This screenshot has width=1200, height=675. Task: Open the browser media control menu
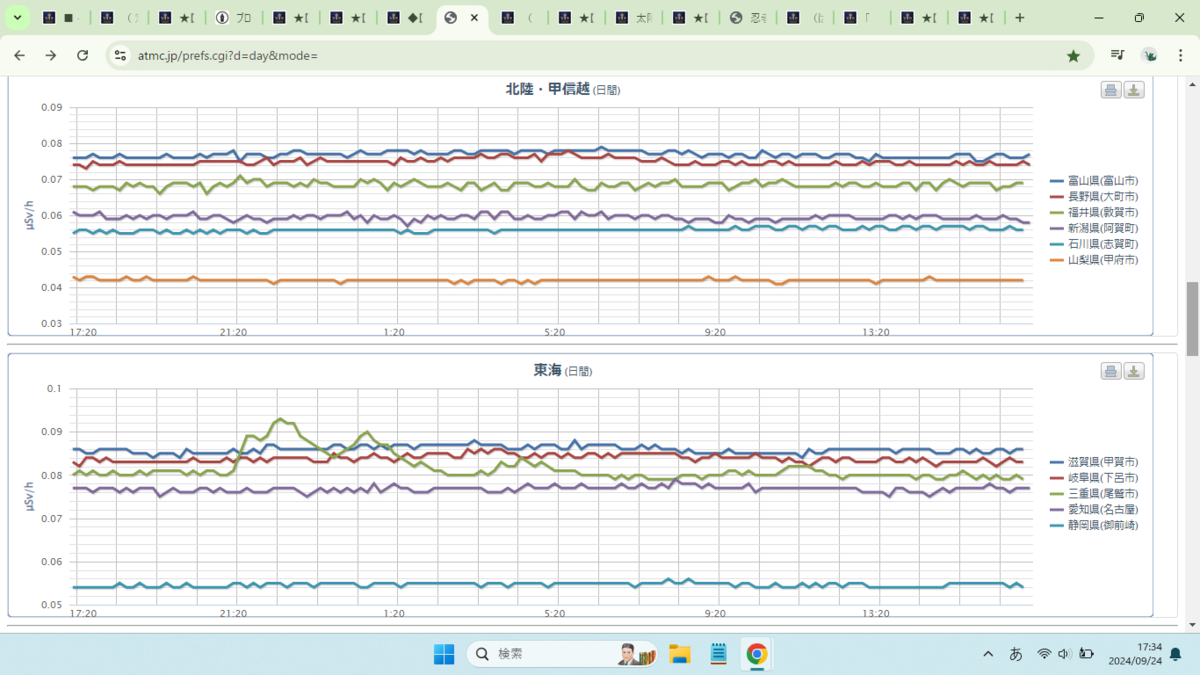coord(1118,56)
